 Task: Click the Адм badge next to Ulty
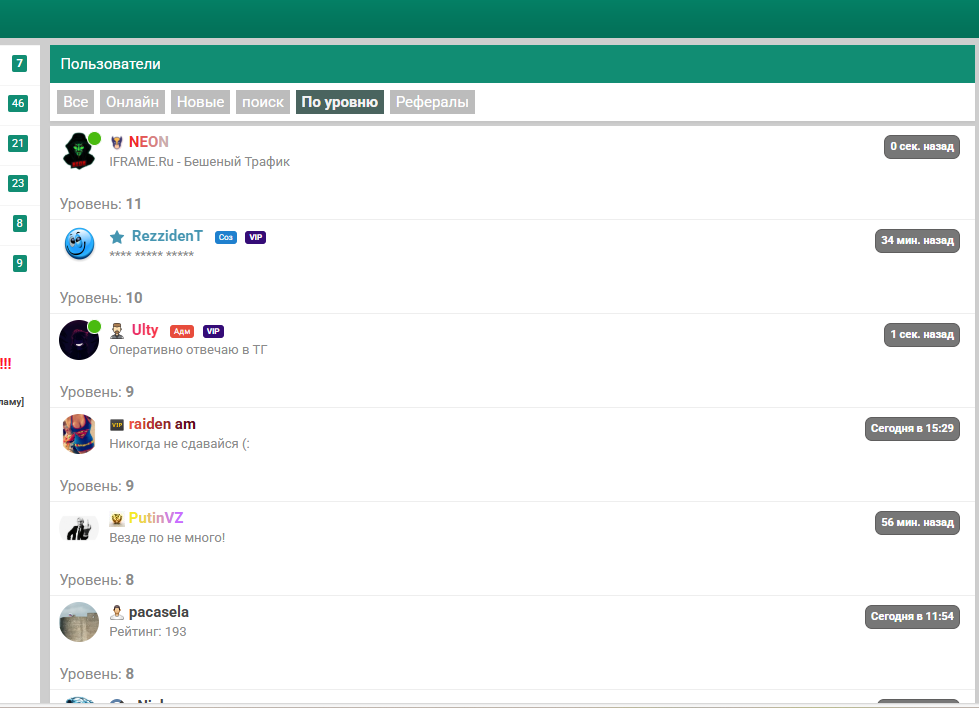(x=182, y=331)
